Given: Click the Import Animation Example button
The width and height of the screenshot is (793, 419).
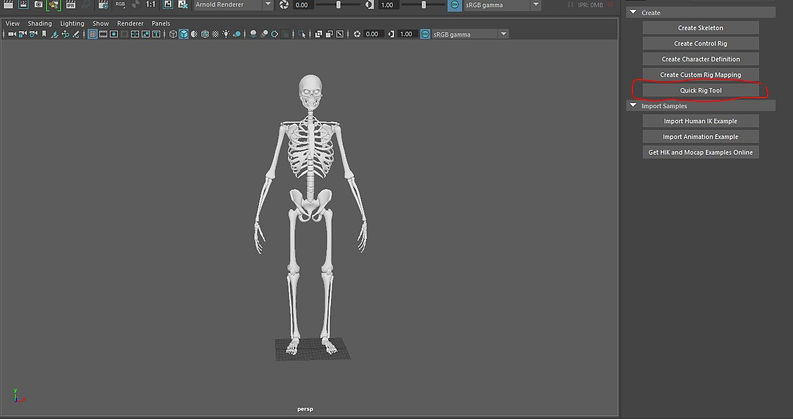Looking at the screenshot, I should [x=700, y=137].
